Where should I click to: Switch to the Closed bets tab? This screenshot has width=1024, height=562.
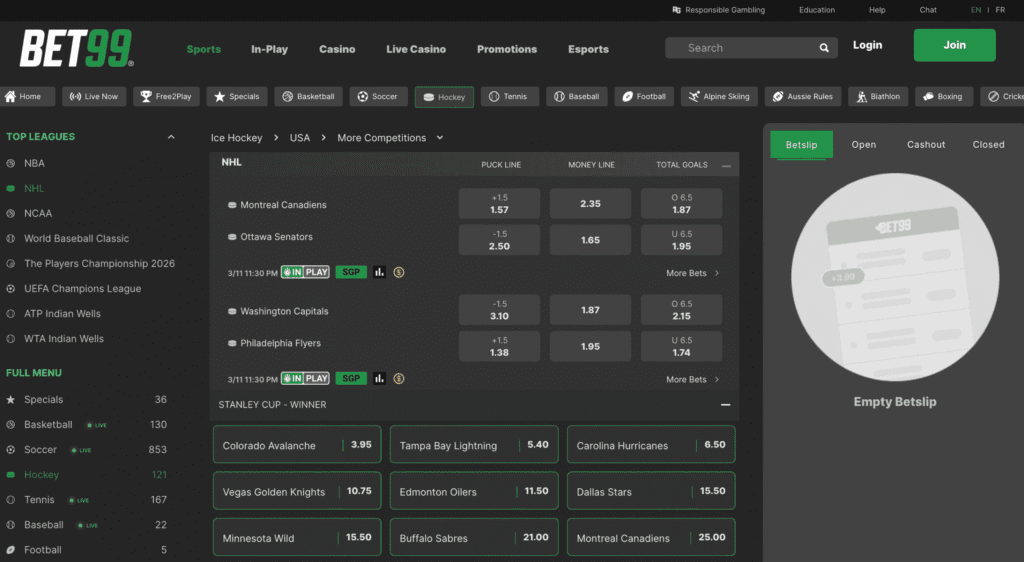click(988, 144)
